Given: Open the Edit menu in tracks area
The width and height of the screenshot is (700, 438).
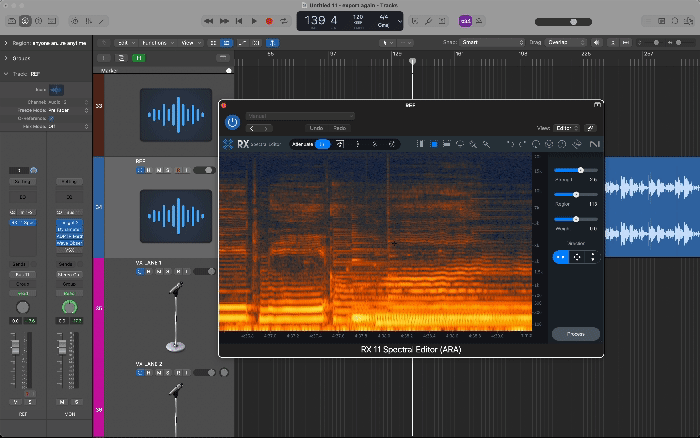Looking at the screenshot, I should click(125, 43).
